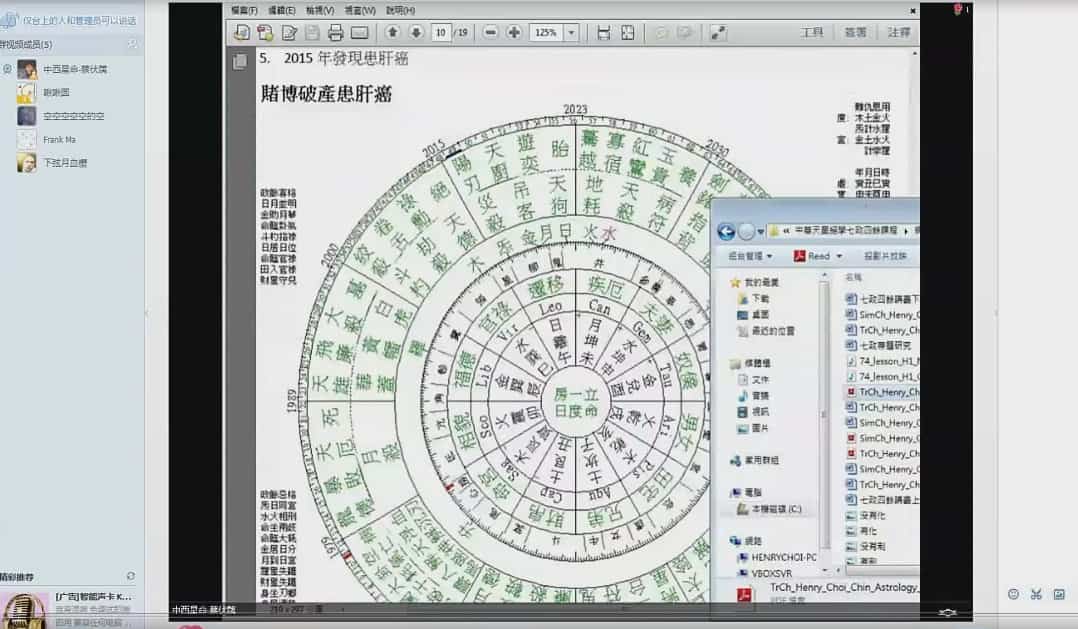Click the 投影片放映 button in Explorer
The image size is (1078, 629).
click(885, 255)
